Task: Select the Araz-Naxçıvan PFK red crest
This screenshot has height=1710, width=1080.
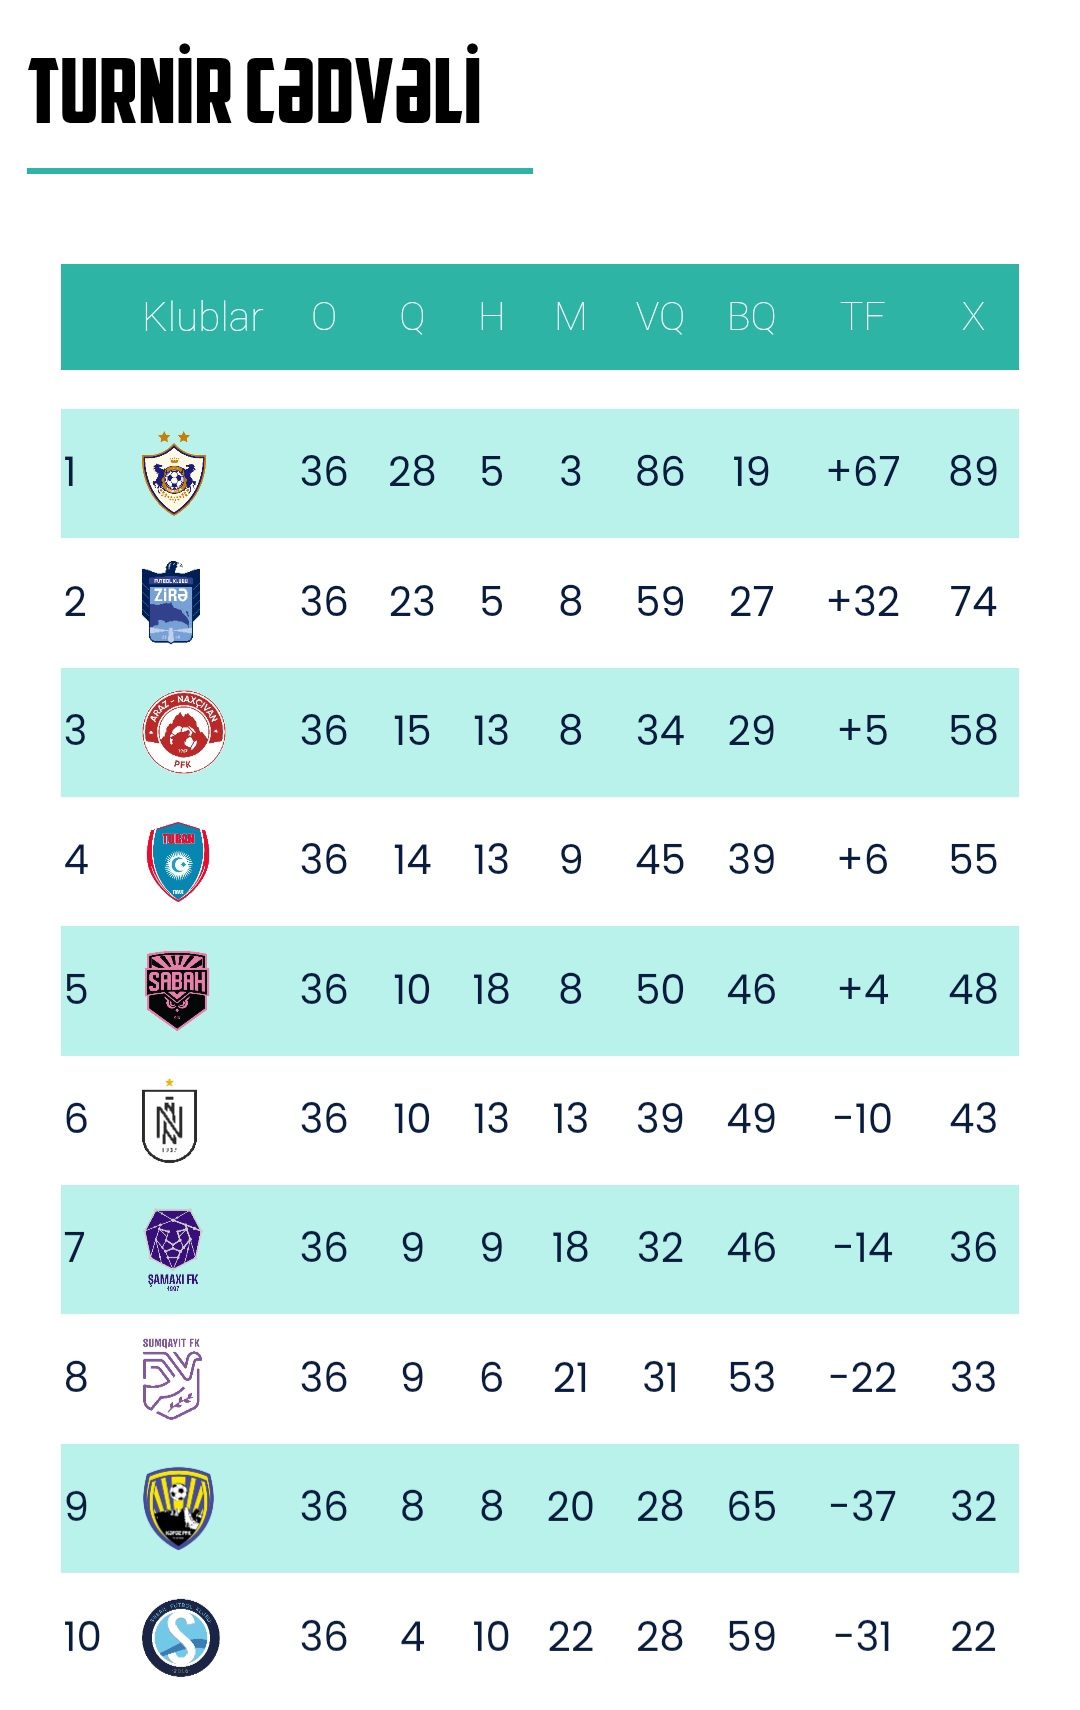Action: [x=183, y=731]
